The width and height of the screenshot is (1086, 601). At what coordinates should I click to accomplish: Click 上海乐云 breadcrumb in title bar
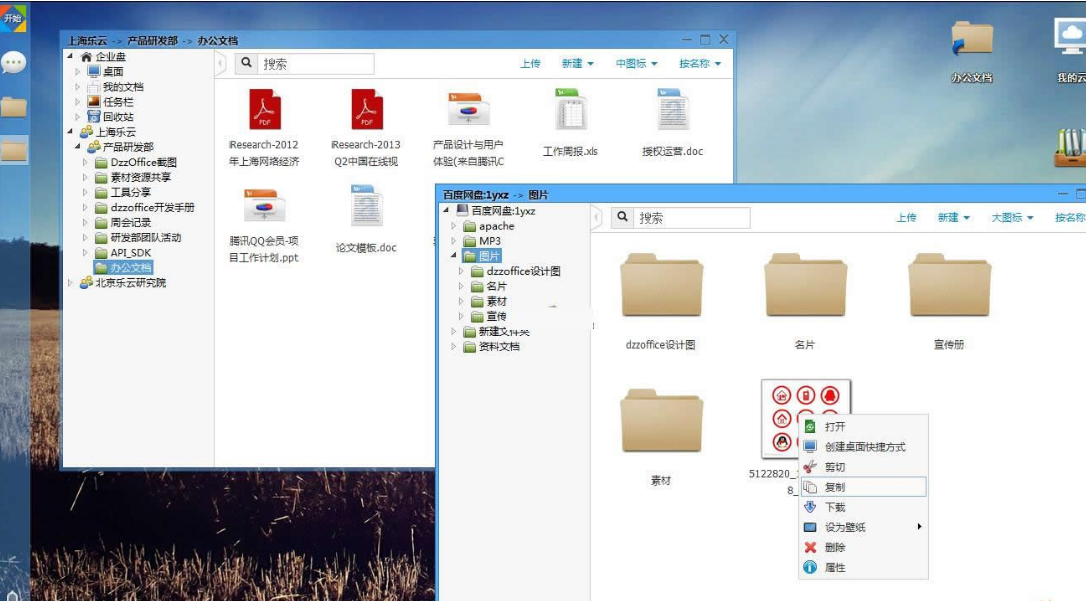click(87, 41)
